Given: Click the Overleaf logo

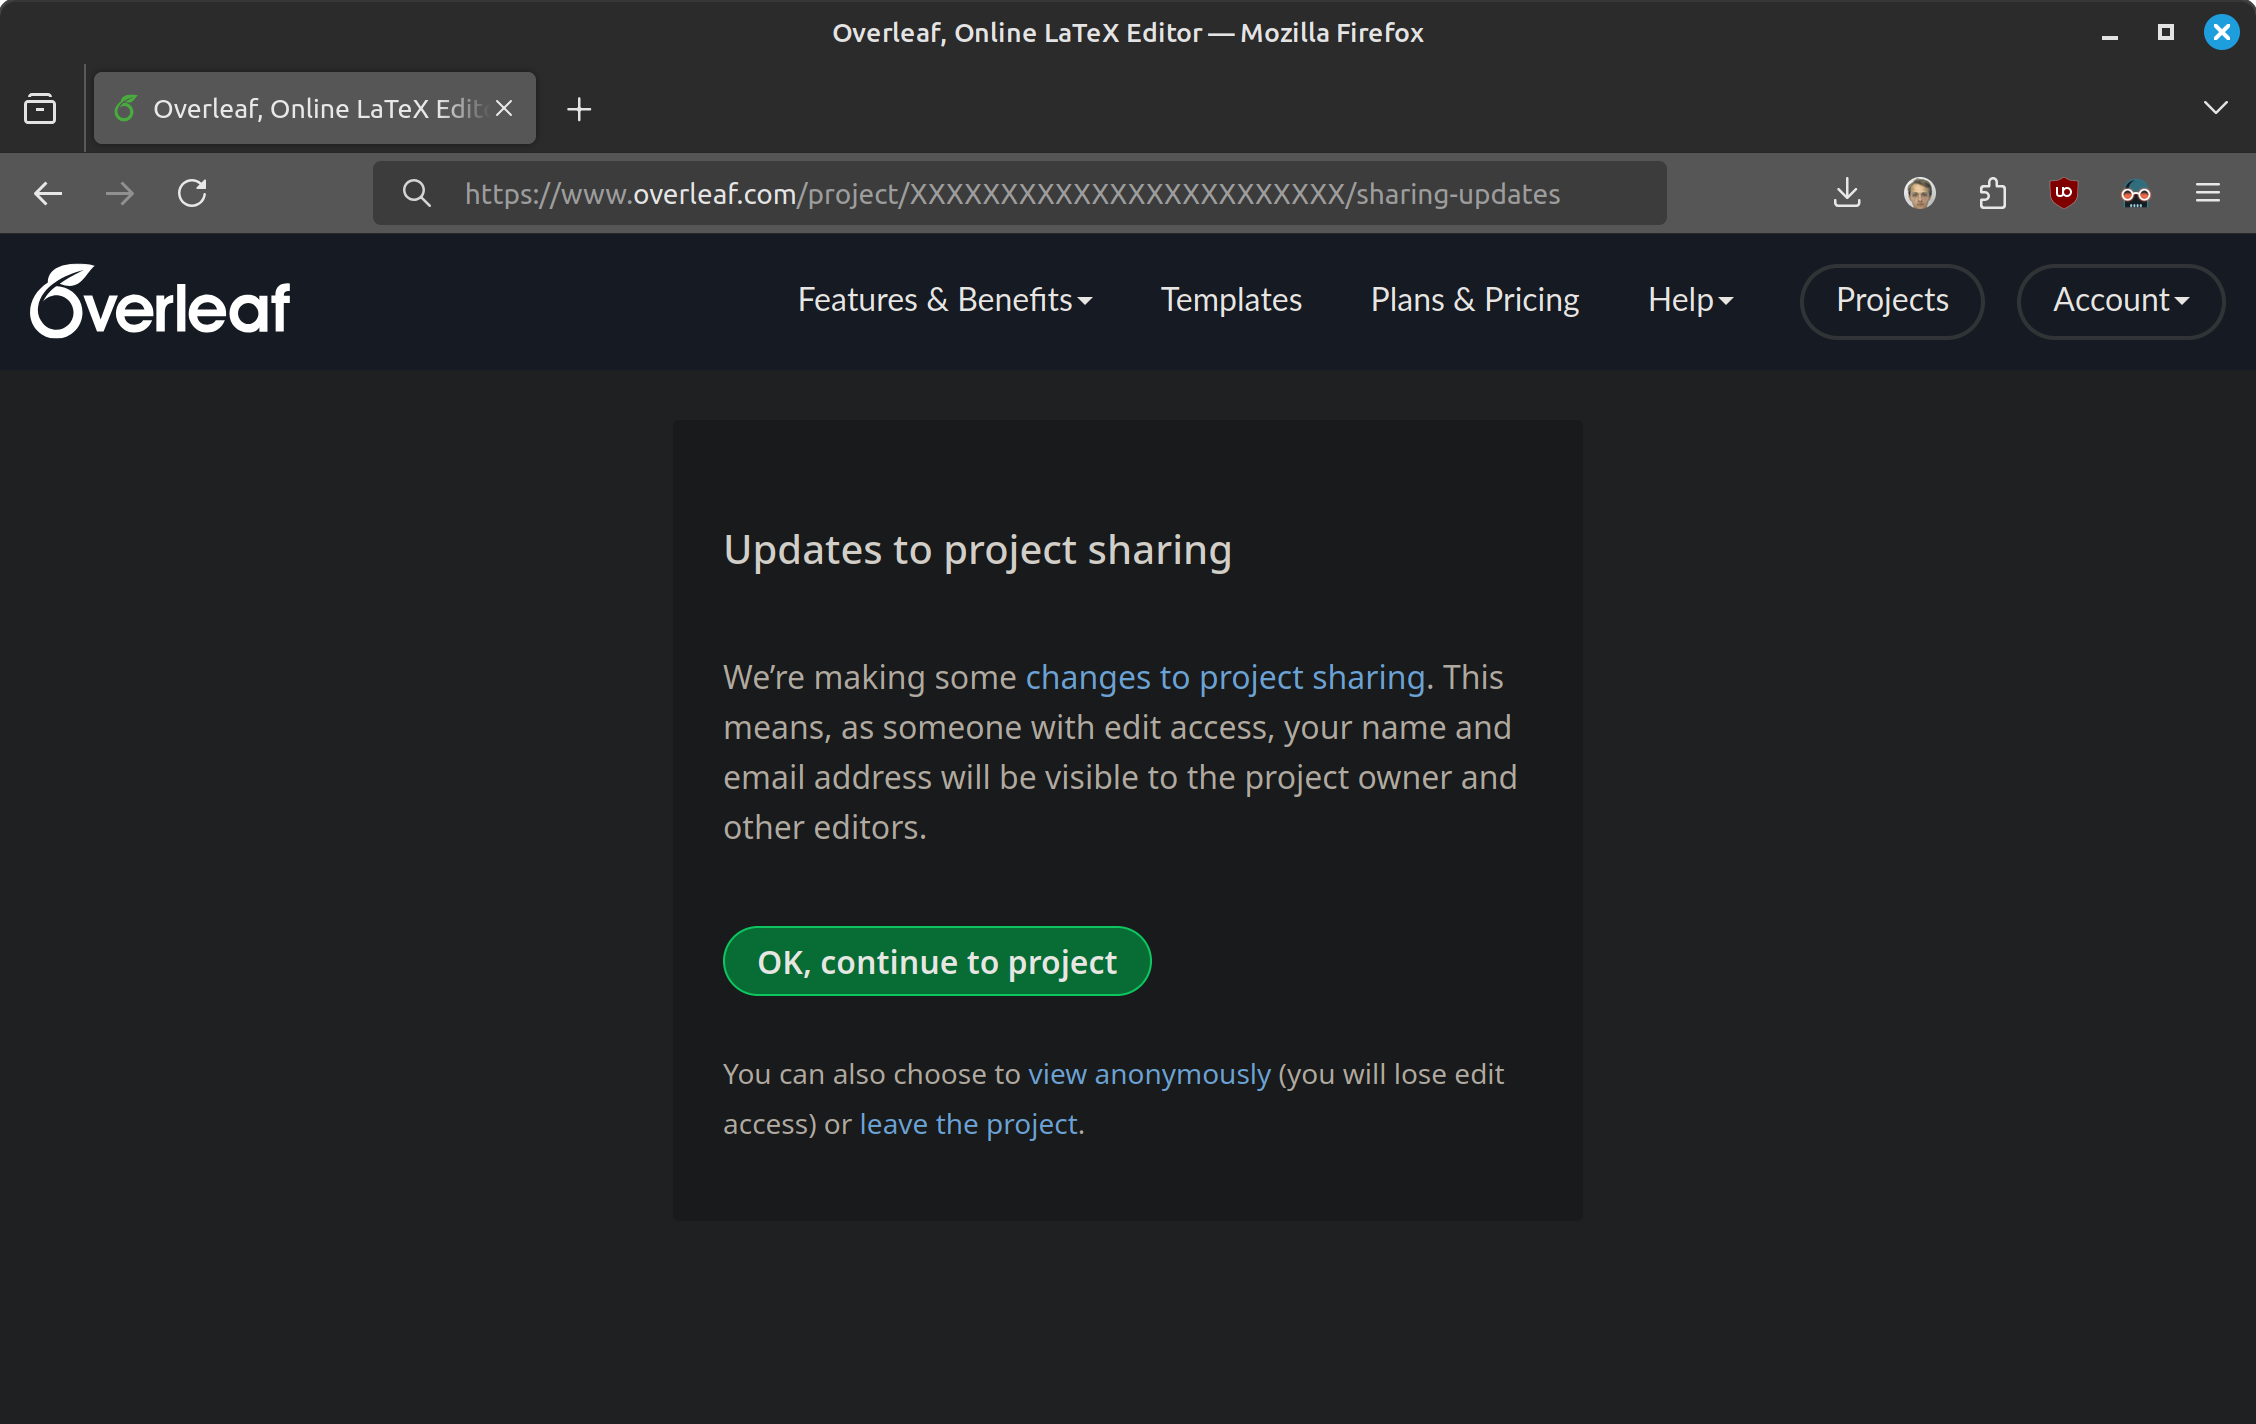Looking at the screenshot, I should 160,301.
